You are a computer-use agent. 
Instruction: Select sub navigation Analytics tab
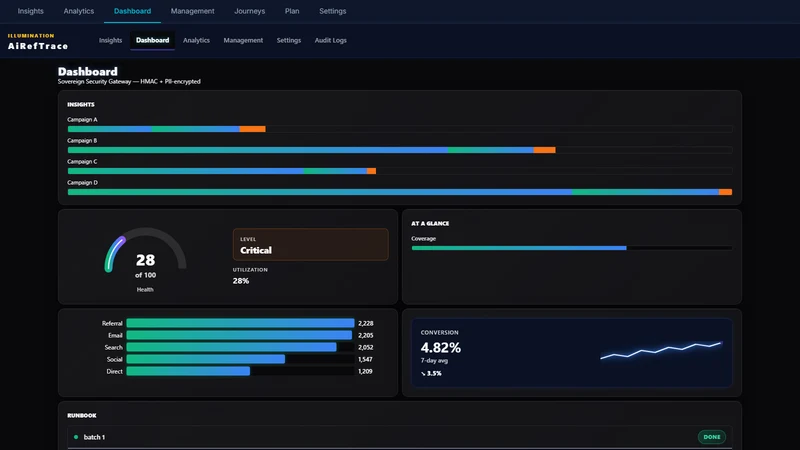click(x=196, y=40)
